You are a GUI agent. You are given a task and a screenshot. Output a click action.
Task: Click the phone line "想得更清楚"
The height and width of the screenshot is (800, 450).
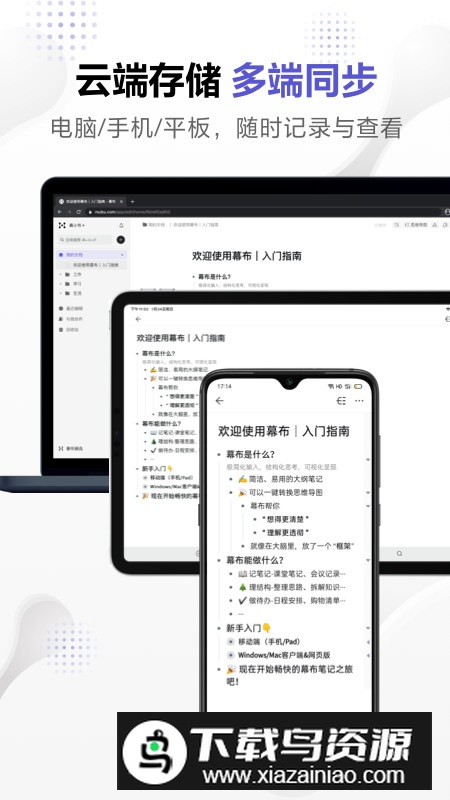coord(286,519)
